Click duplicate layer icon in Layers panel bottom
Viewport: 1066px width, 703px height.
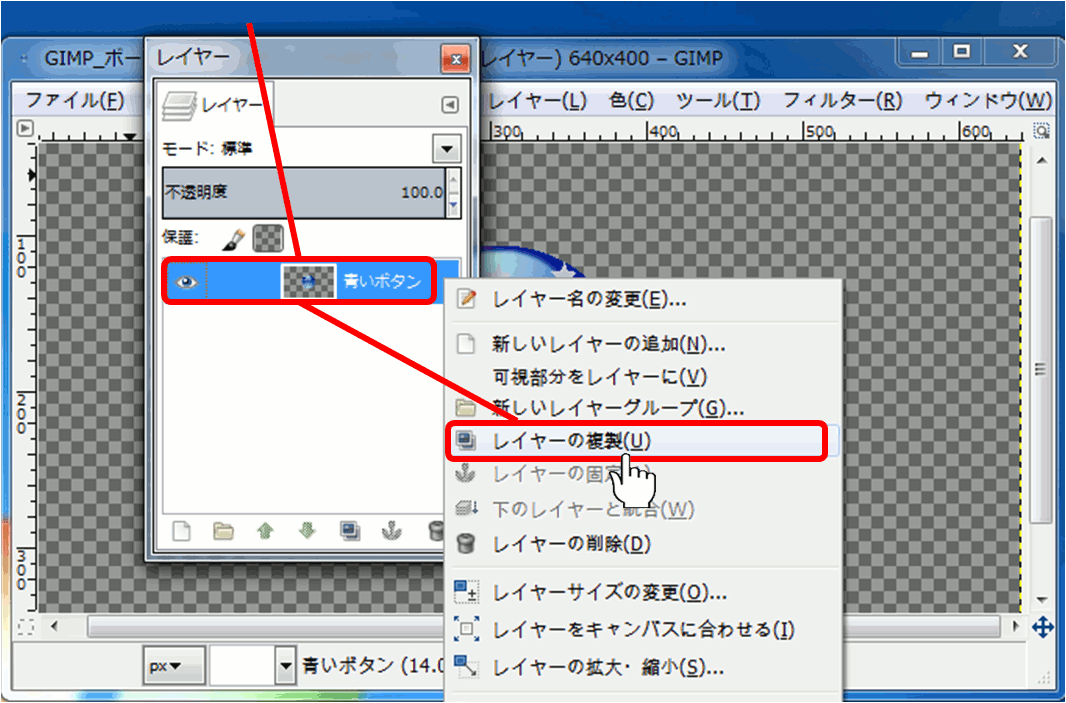[349, 531]
